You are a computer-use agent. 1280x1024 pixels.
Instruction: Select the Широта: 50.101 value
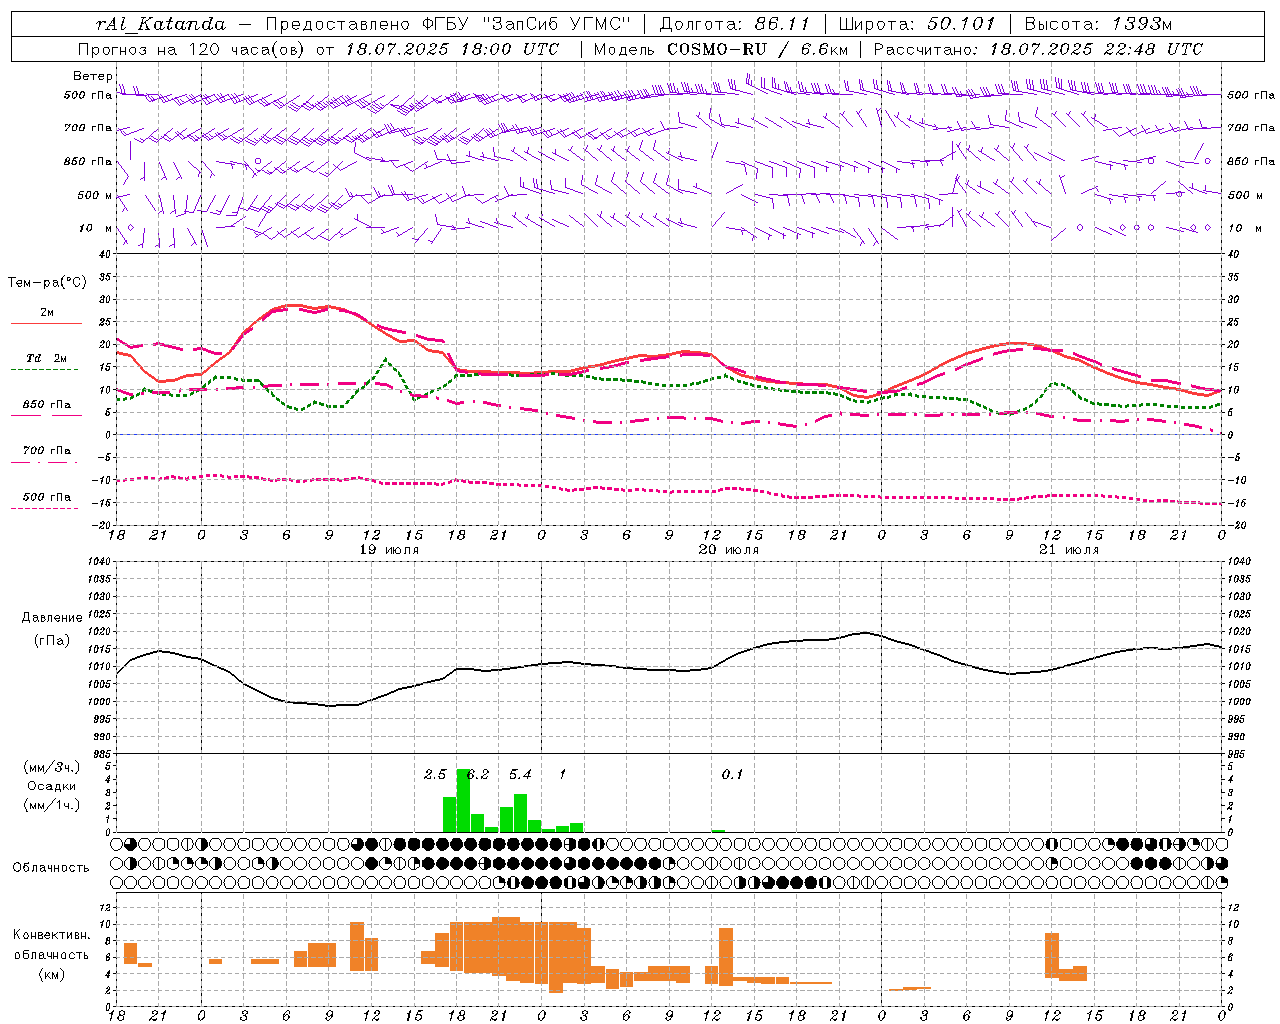click(x=917, y=24)
